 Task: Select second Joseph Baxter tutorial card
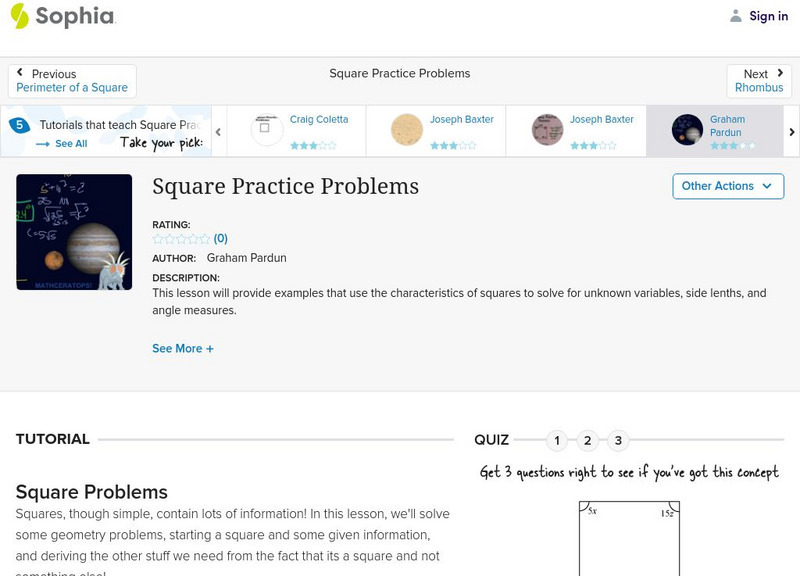click(x=575, y=130)
